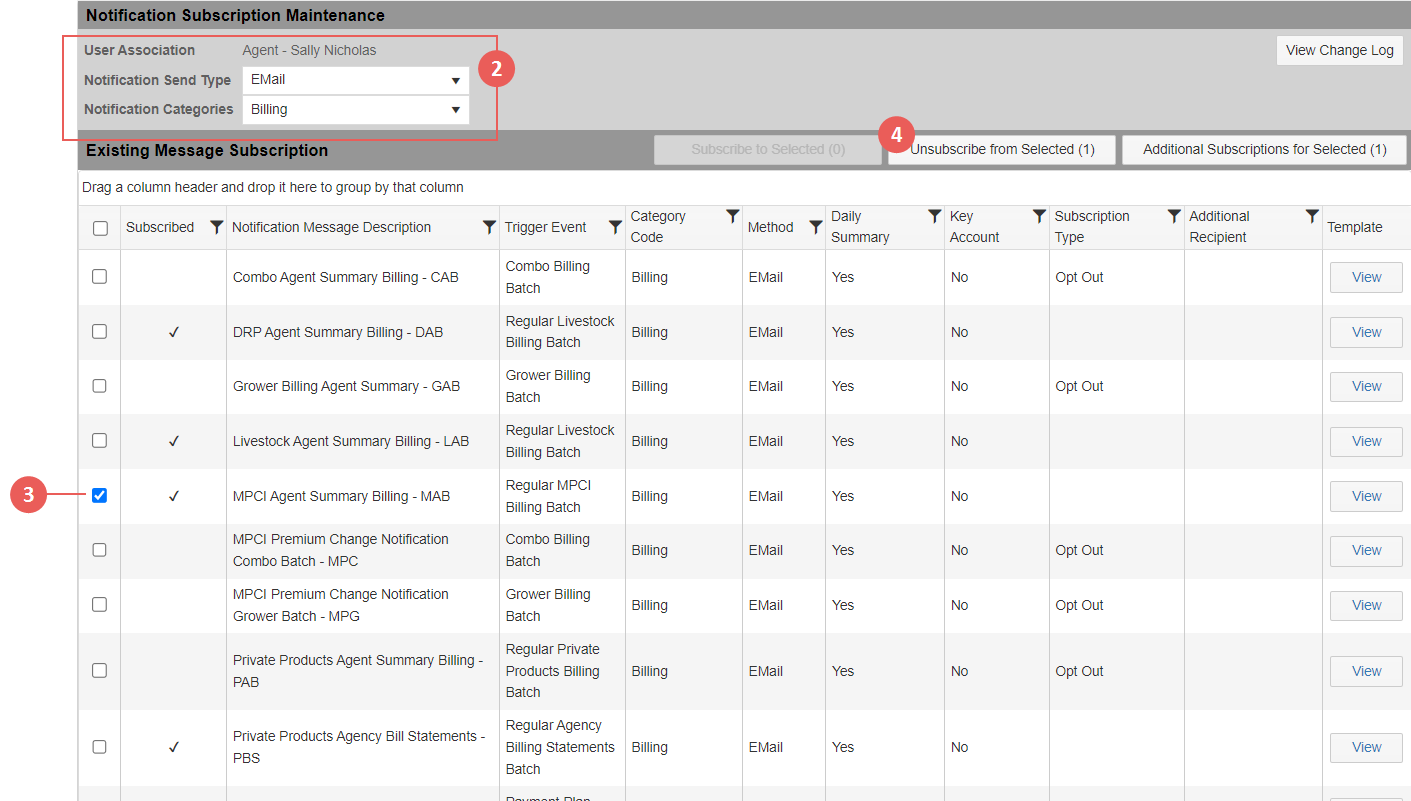Check the Private Products Agency Bill Statements - PBS row

click(x=100, y=746)
